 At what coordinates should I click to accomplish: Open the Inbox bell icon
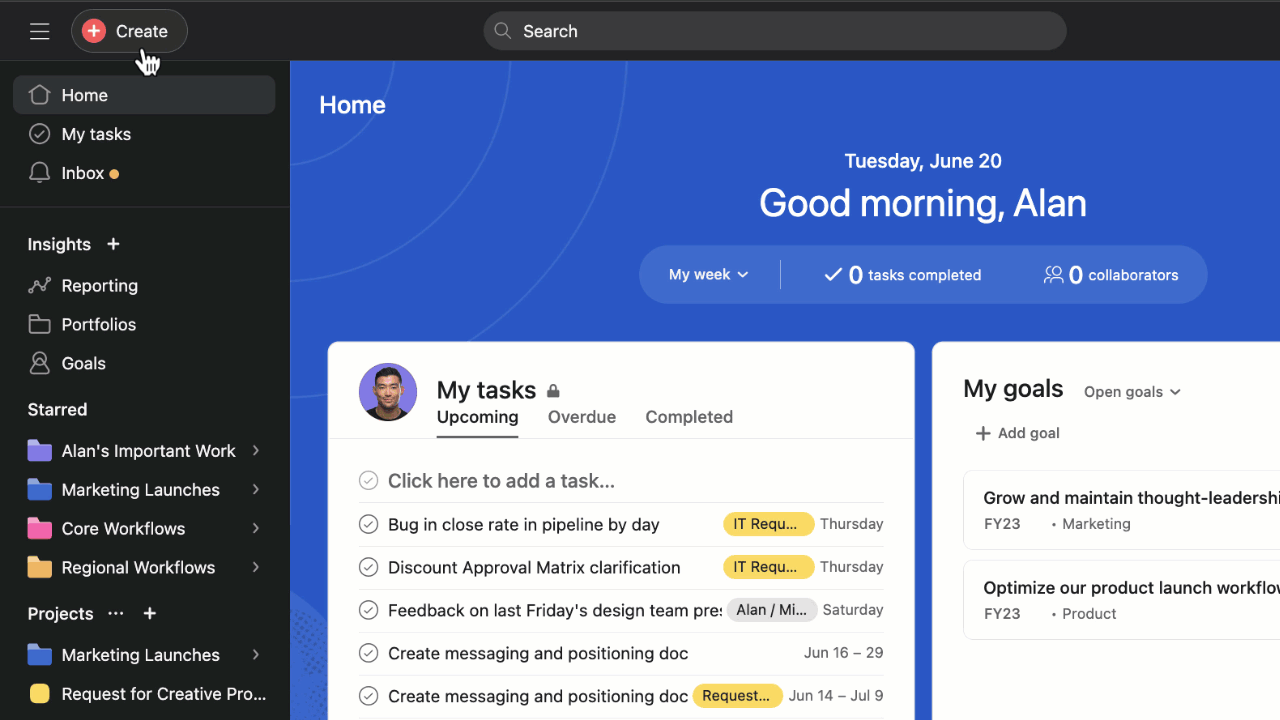coord(40,172)
